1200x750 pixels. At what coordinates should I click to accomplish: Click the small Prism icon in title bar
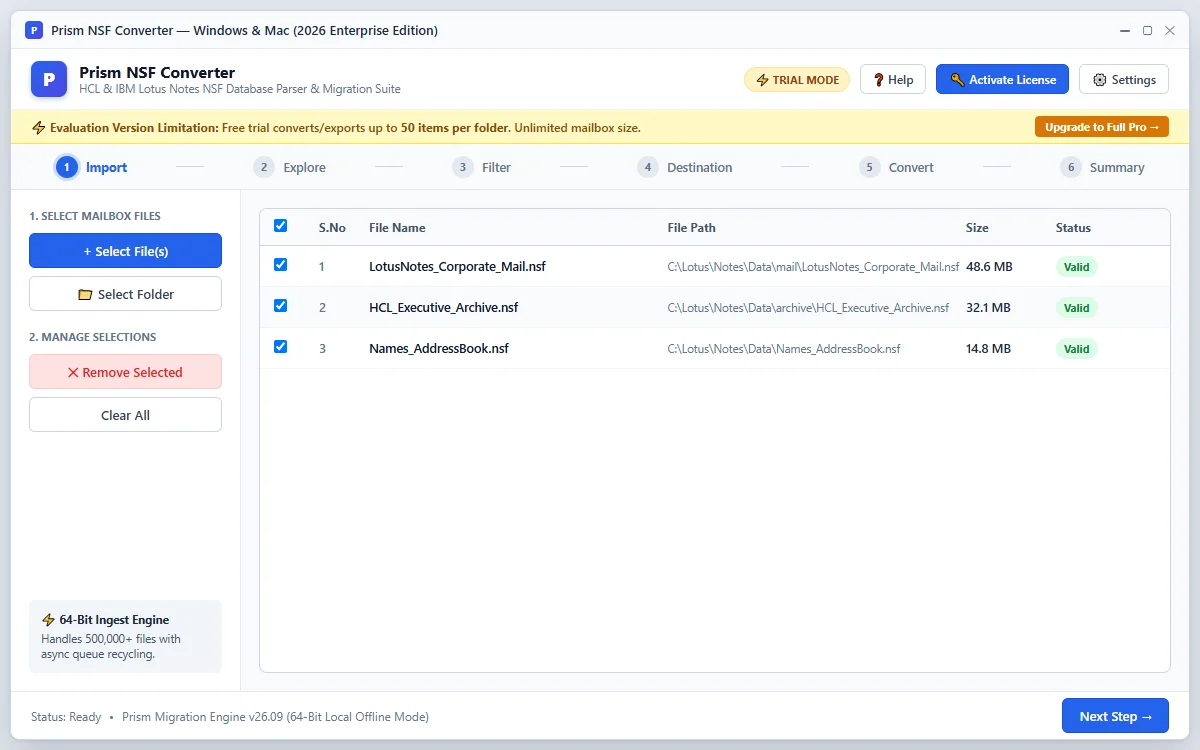(33, 30)
